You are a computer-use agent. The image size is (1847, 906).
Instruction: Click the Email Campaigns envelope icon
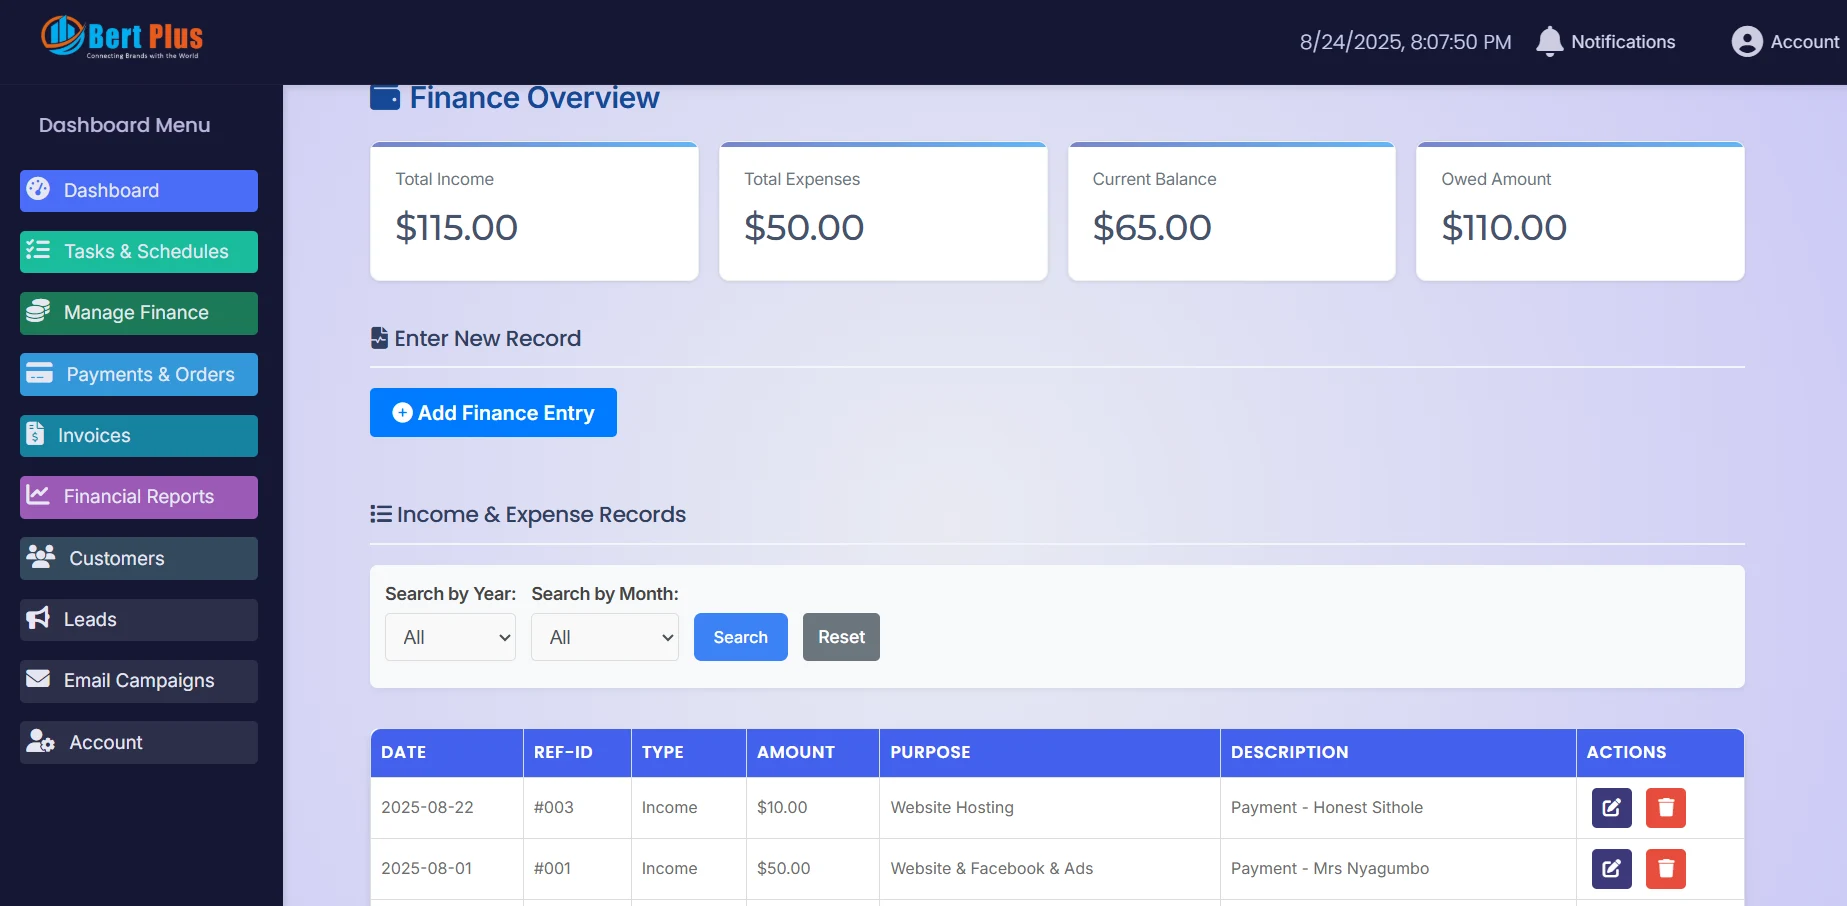coord(37,680)
